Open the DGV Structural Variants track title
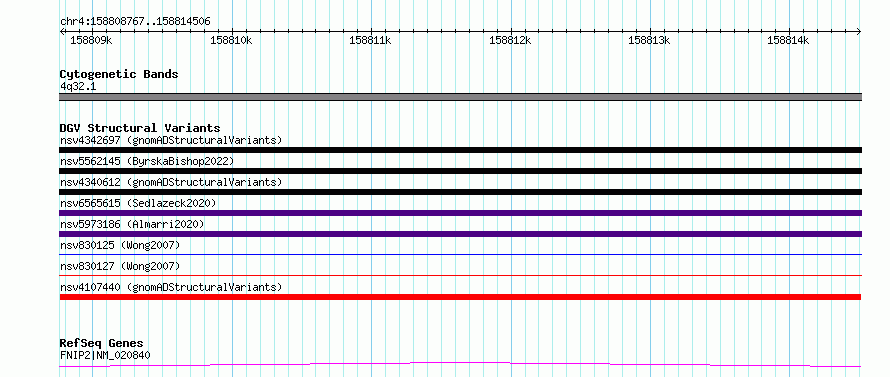890x377 pixels. click(140, 128)
